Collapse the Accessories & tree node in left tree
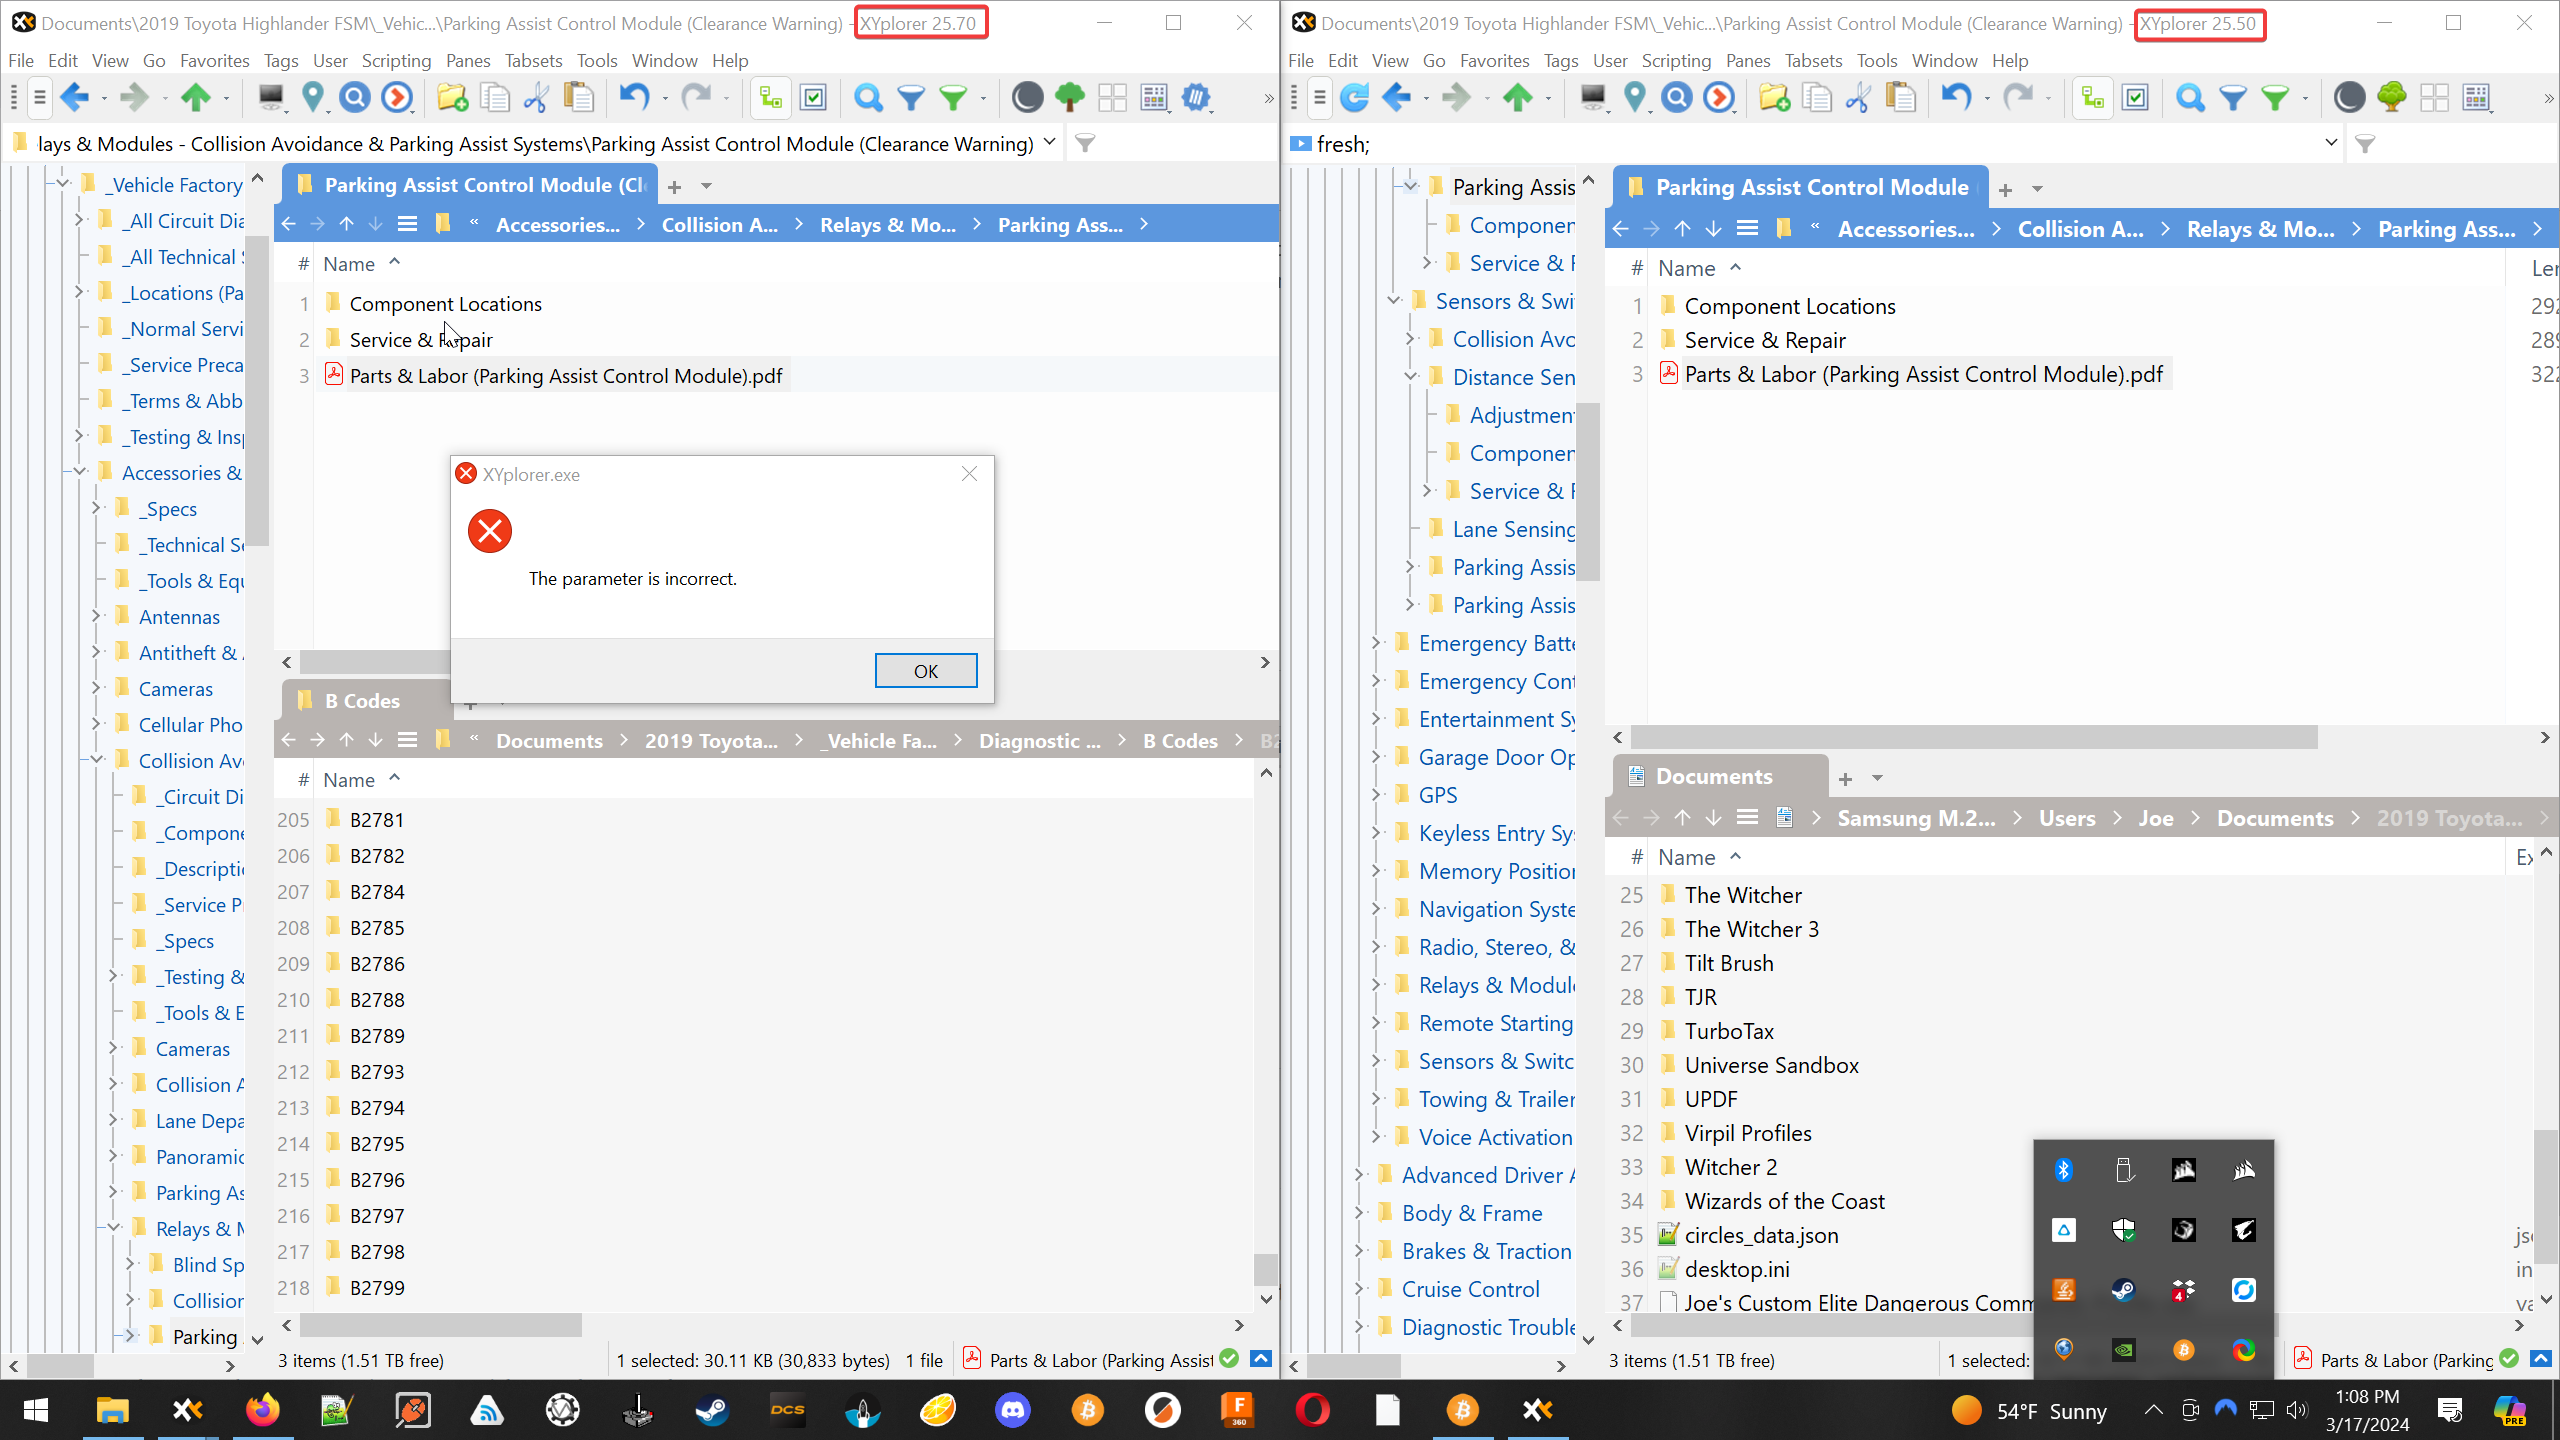This screenshot has height=1440, width=2560. coord(79,472)
